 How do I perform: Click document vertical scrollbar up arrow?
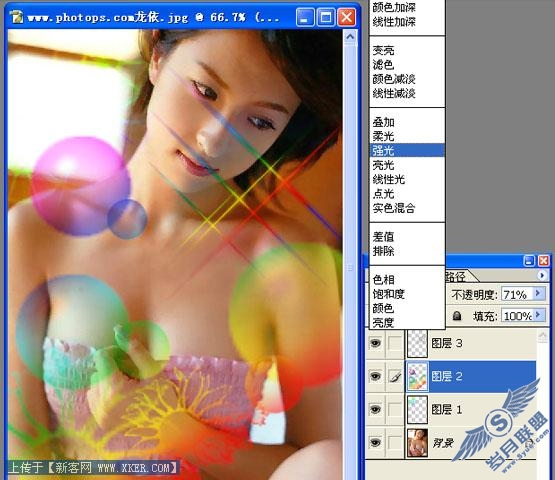[x=350, y=36]
